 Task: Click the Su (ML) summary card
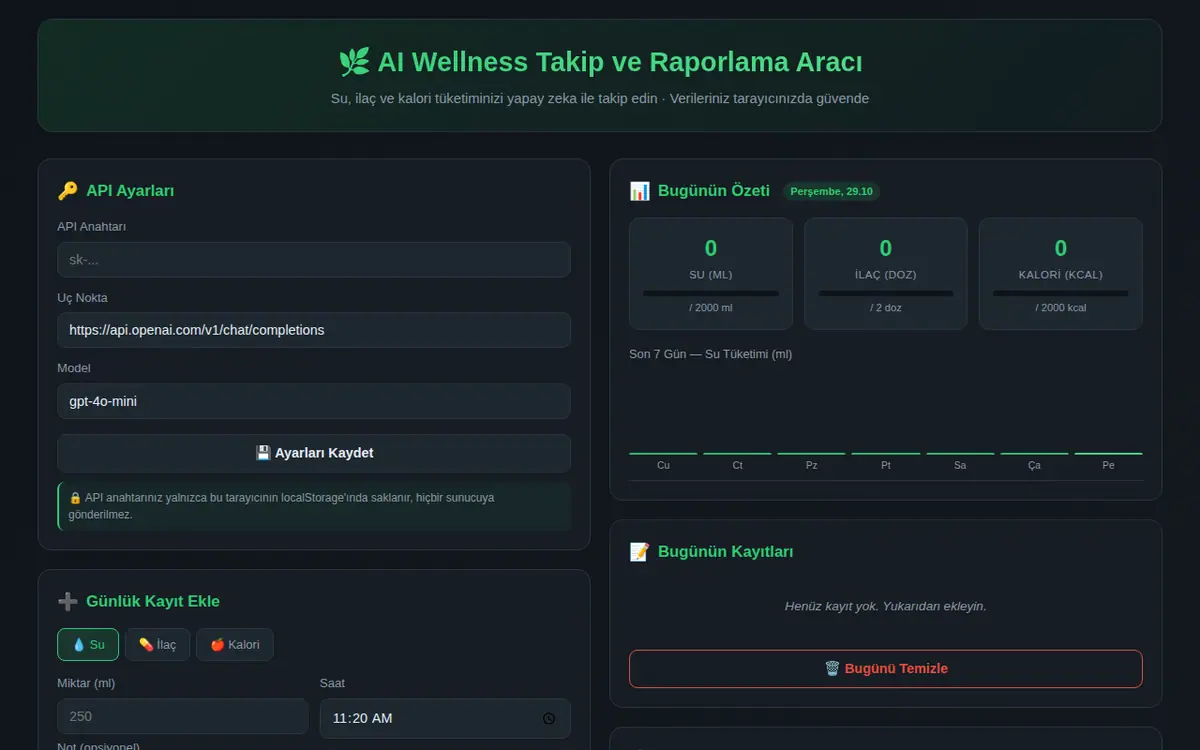click(x=711, y=274)
